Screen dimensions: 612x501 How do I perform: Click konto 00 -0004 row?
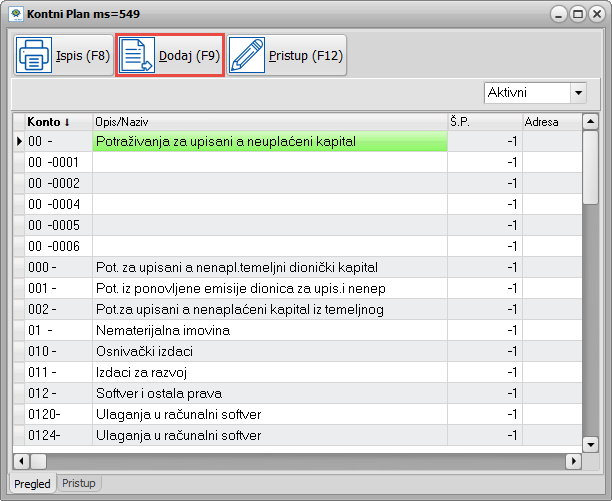pos(53,204)
